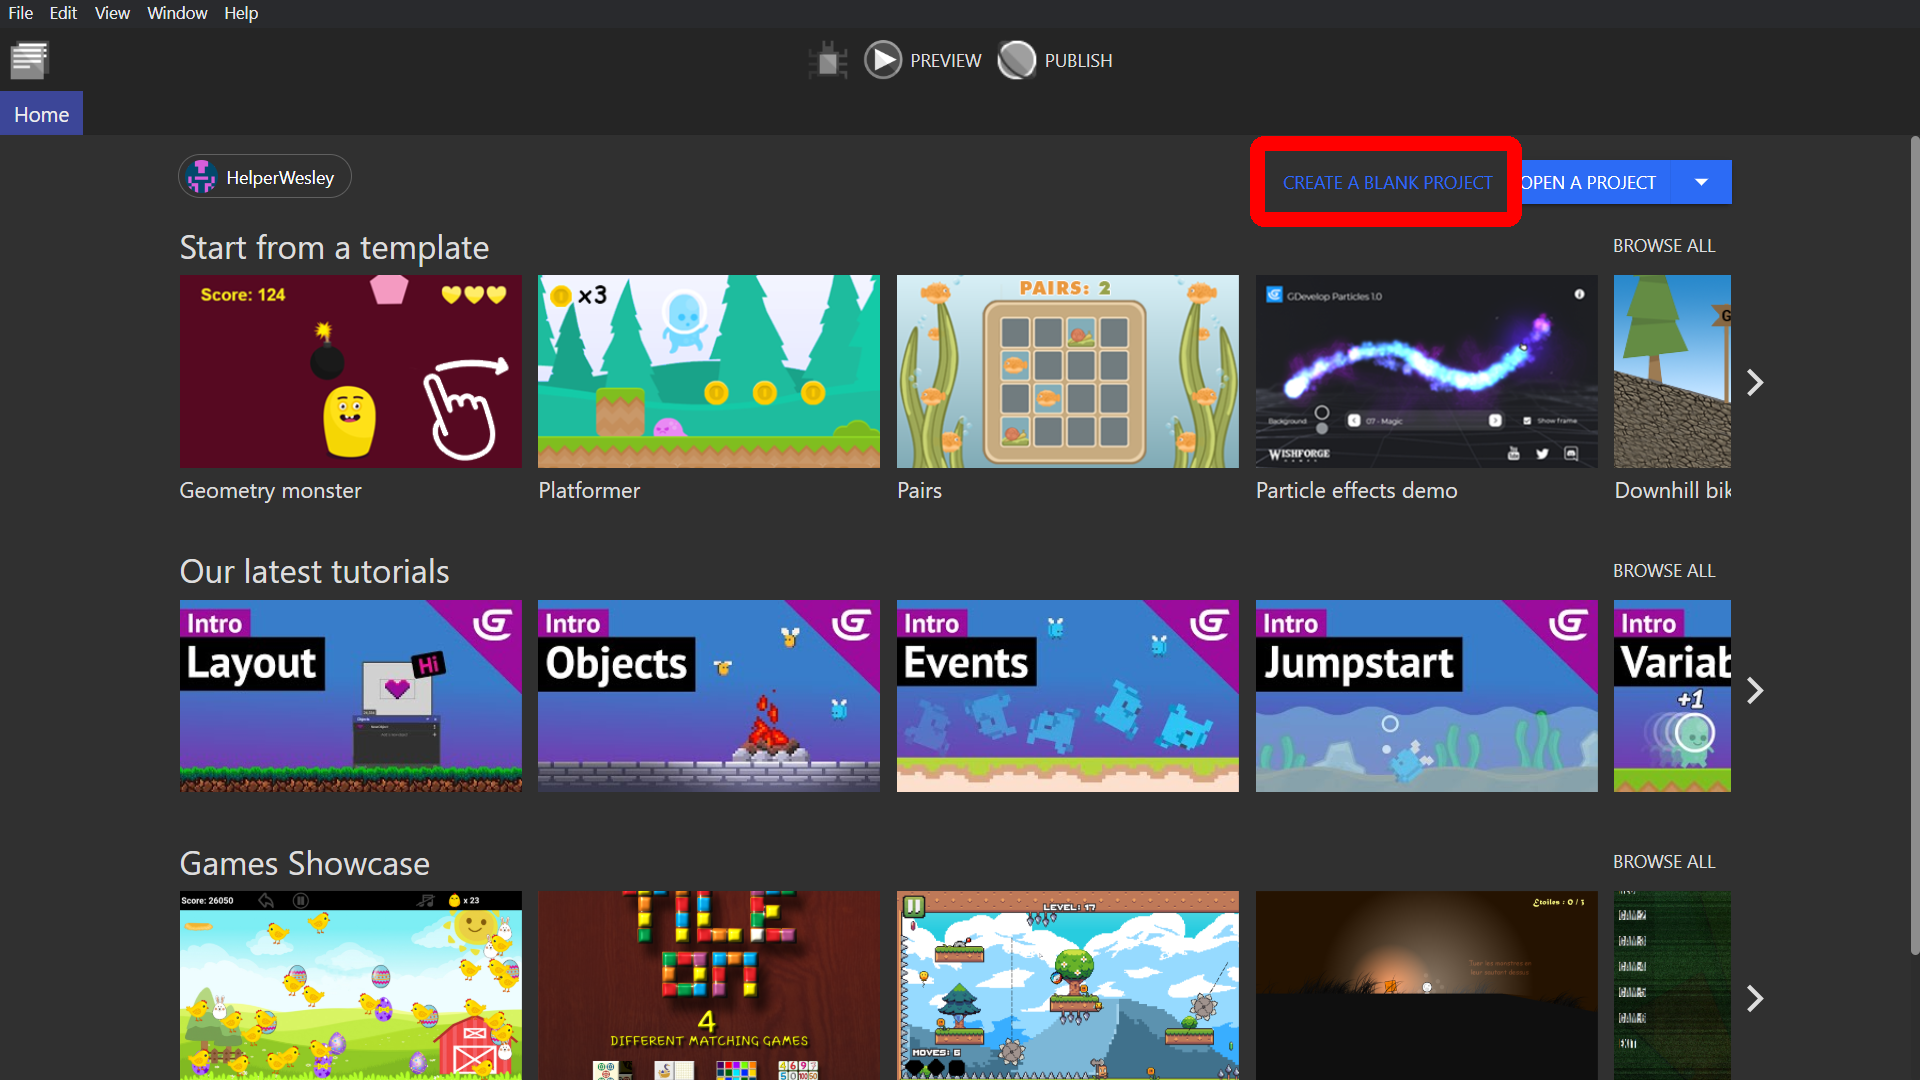Viewport: 1920px width, 1080px height.
Task: Show next templates with right chevron
Action: 1755,383
